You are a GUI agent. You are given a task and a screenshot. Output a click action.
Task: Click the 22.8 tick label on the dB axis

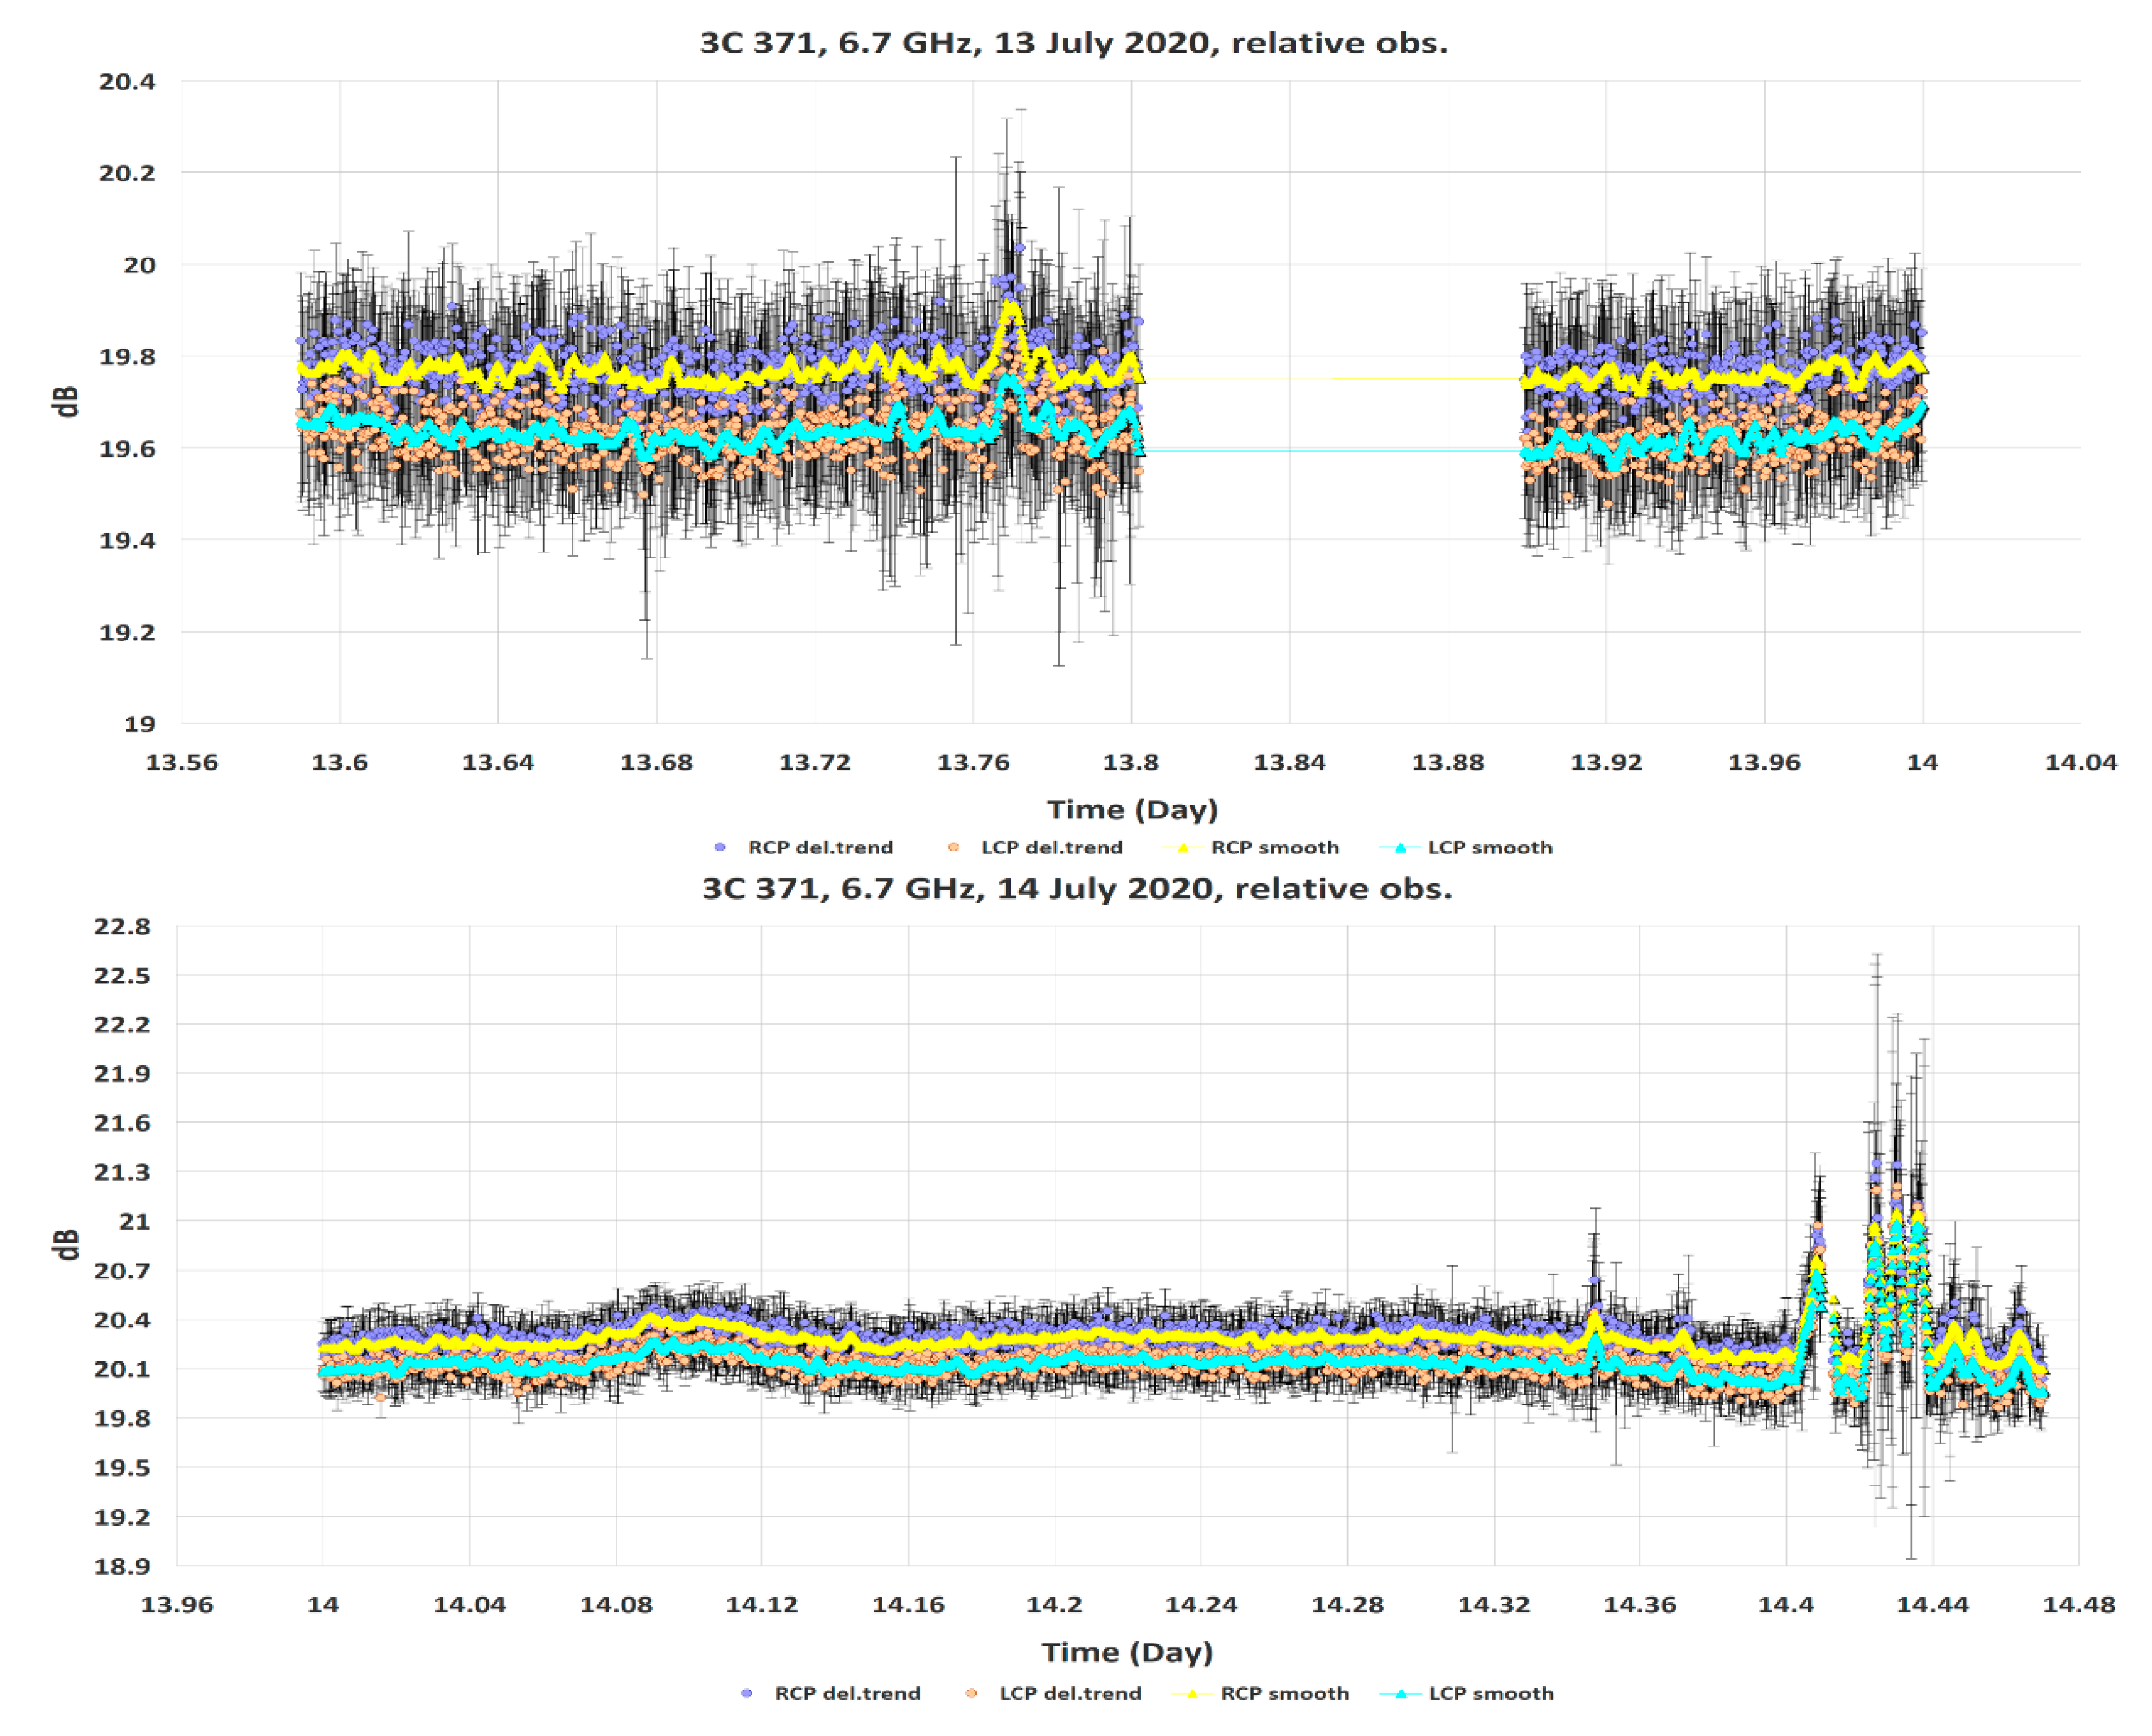point(122,927)
